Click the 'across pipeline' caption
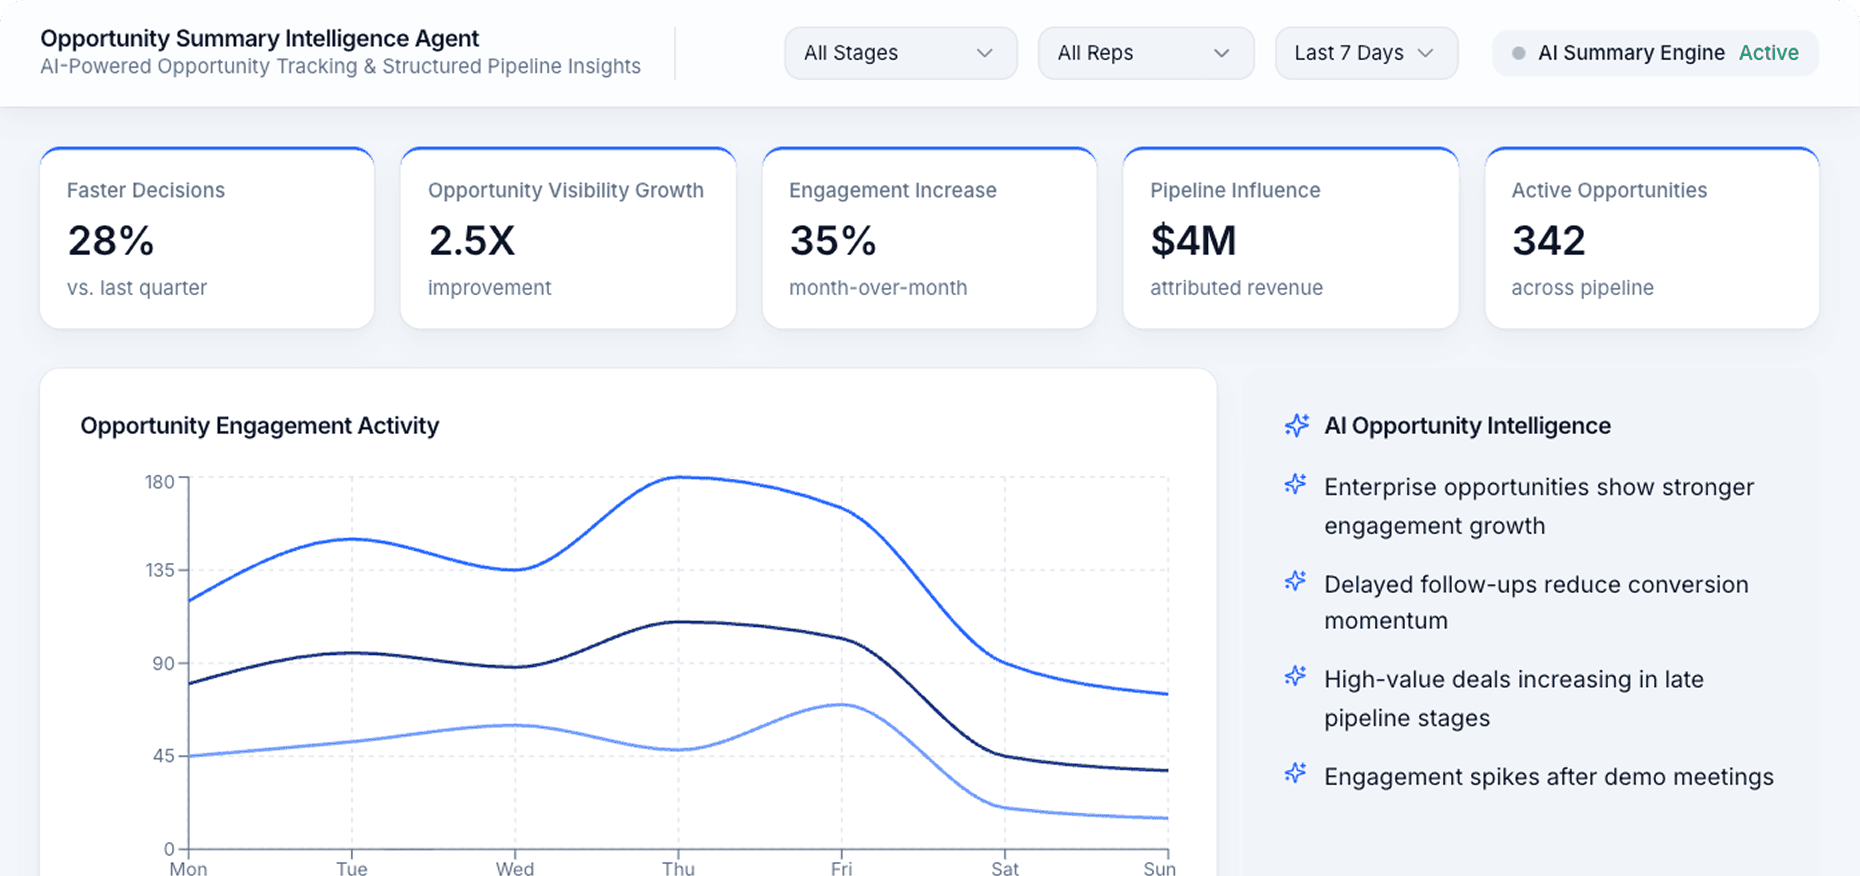This screenshot has height=876, width=1860. 1582,288
